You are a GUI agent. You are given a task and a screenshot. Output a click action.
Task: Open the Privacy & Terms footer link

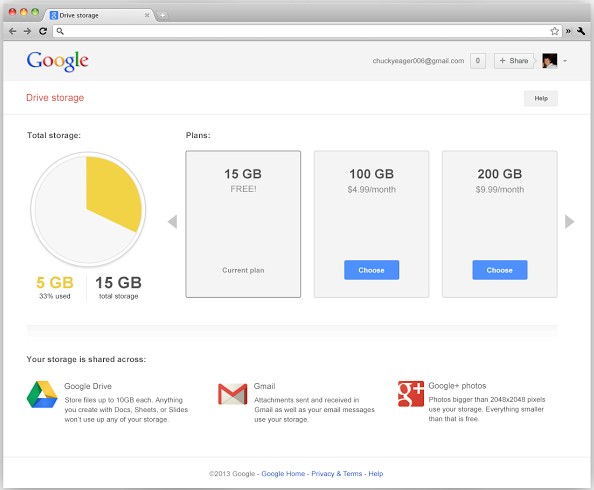336,474
